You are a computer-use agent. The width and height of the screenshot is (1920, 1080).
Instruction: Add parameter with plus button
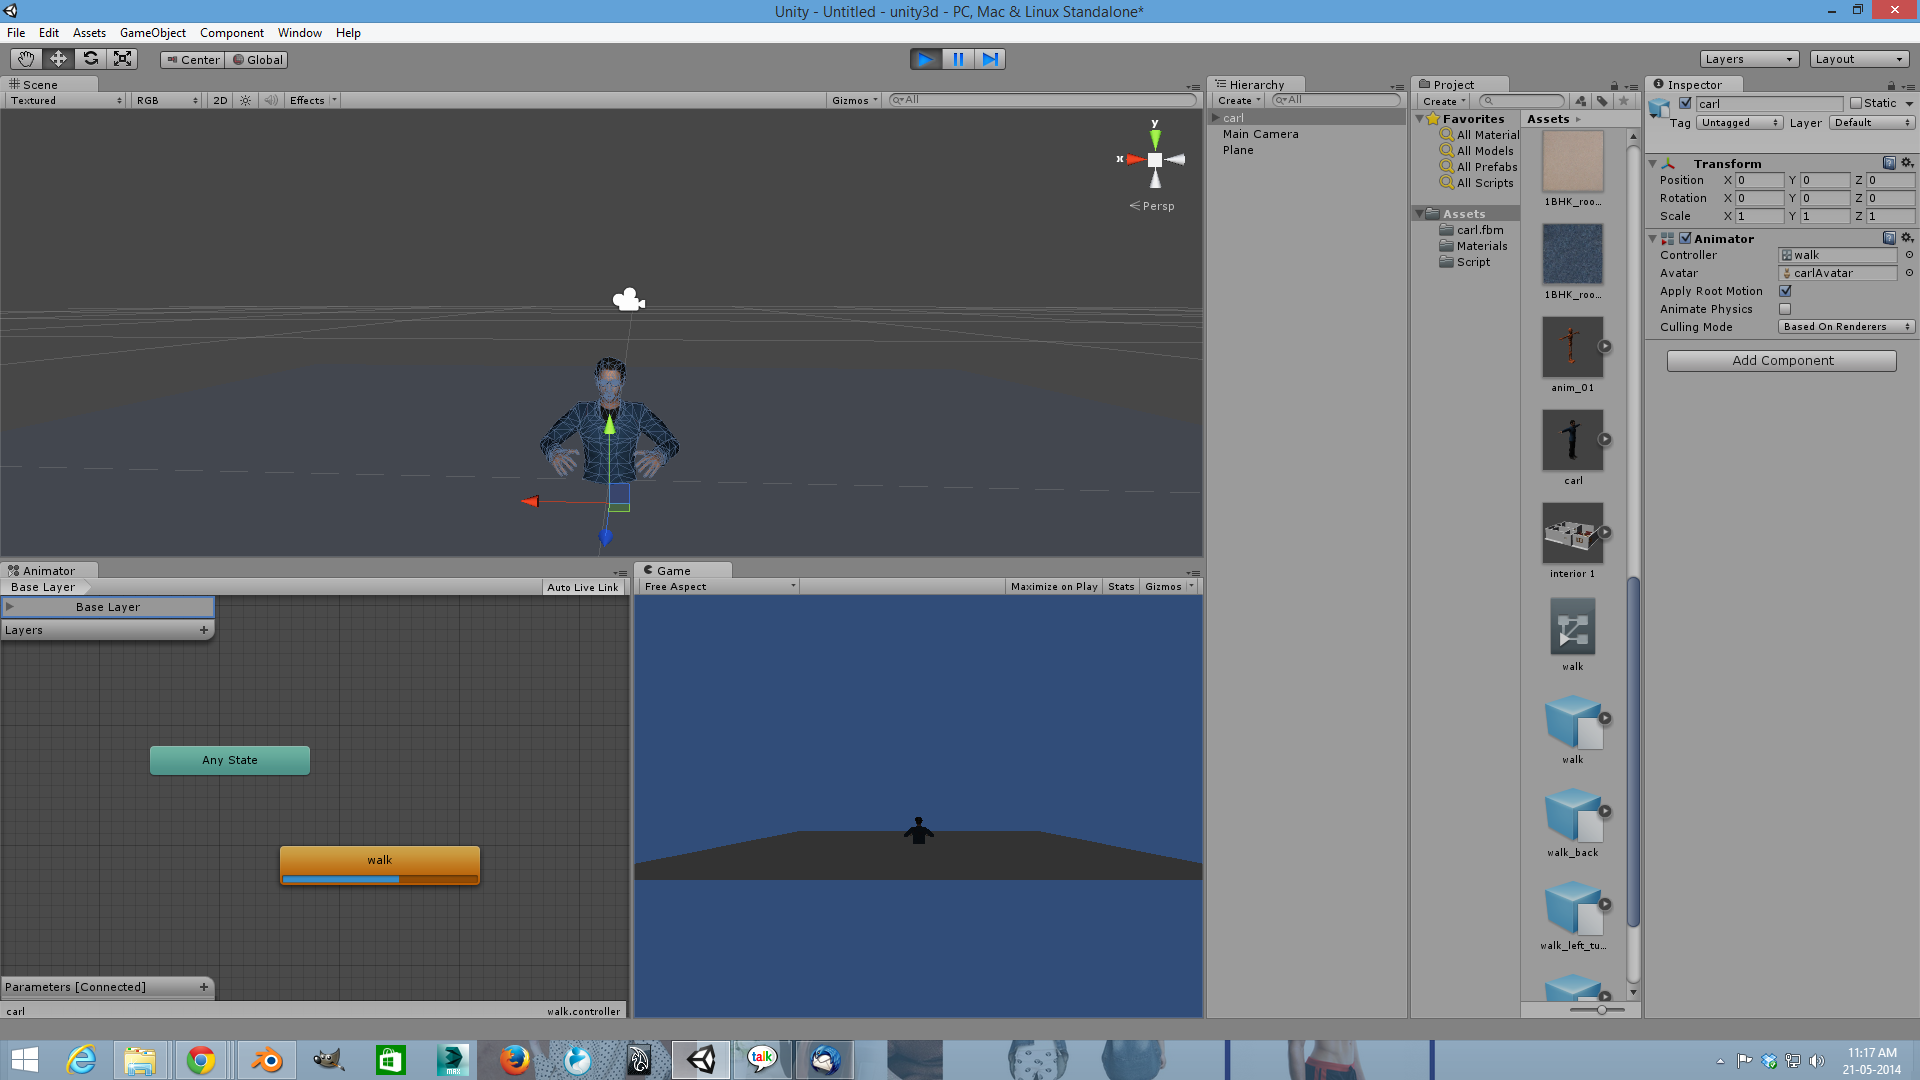[204, 987]
